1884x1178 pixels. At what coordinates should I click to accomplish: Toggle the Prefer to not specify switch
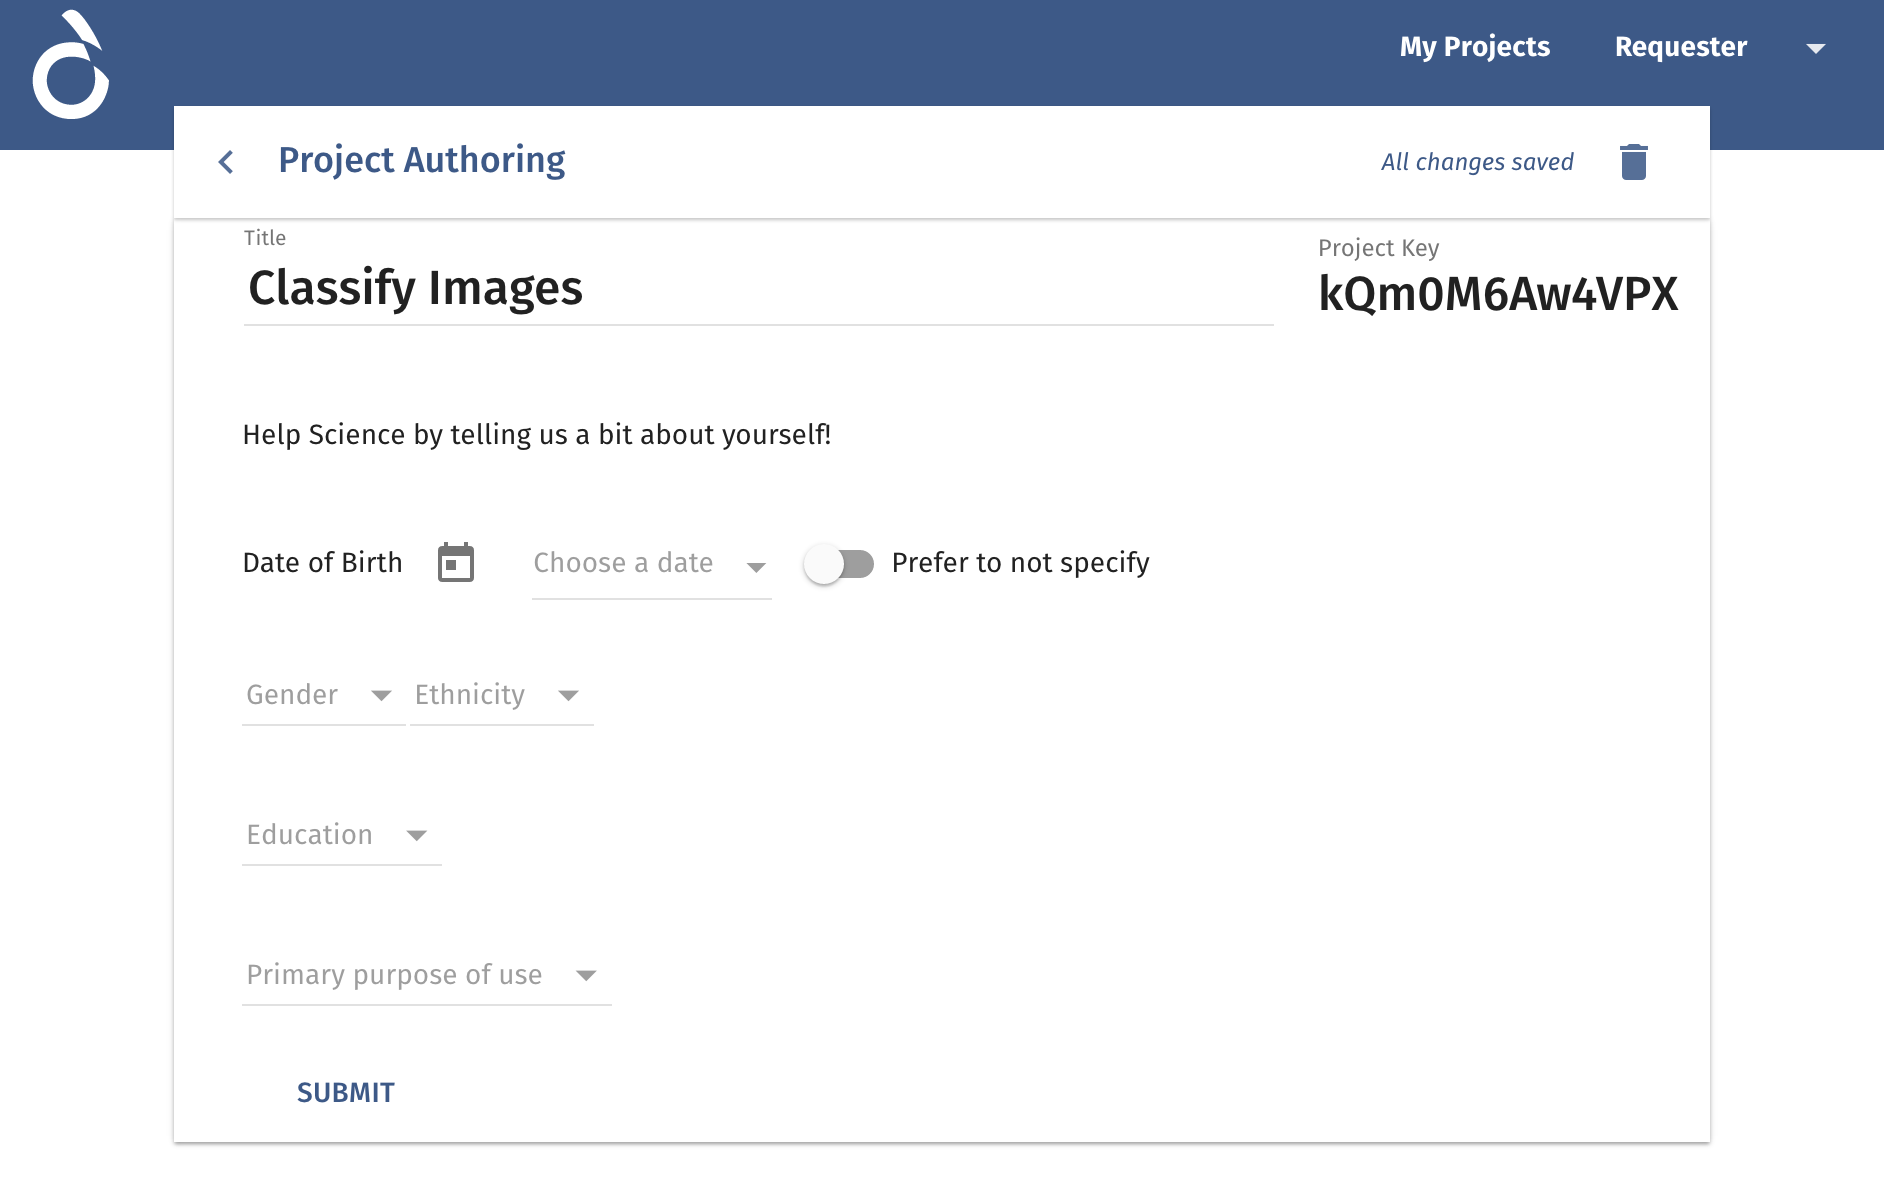839,563
